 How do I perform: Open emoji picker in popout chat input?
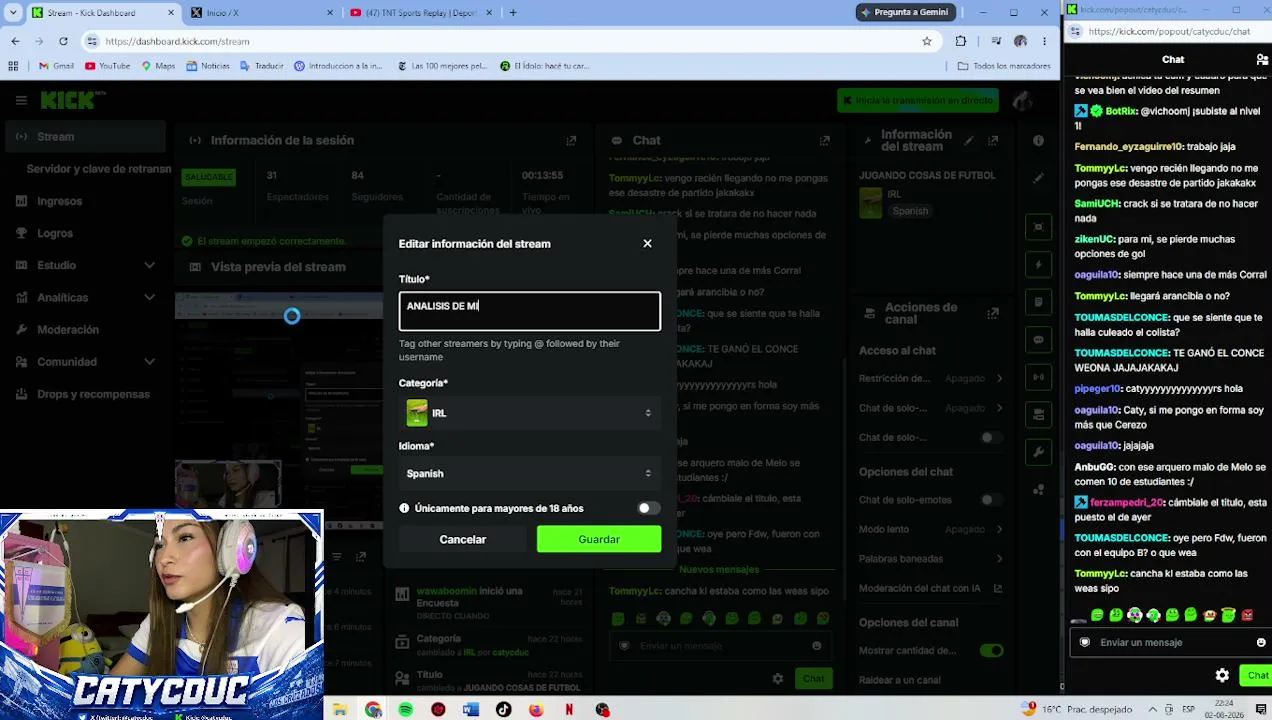[1261, 642]
